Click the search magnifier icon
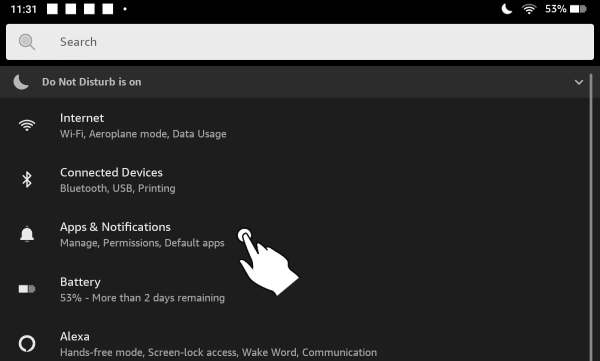 [27, 42]
